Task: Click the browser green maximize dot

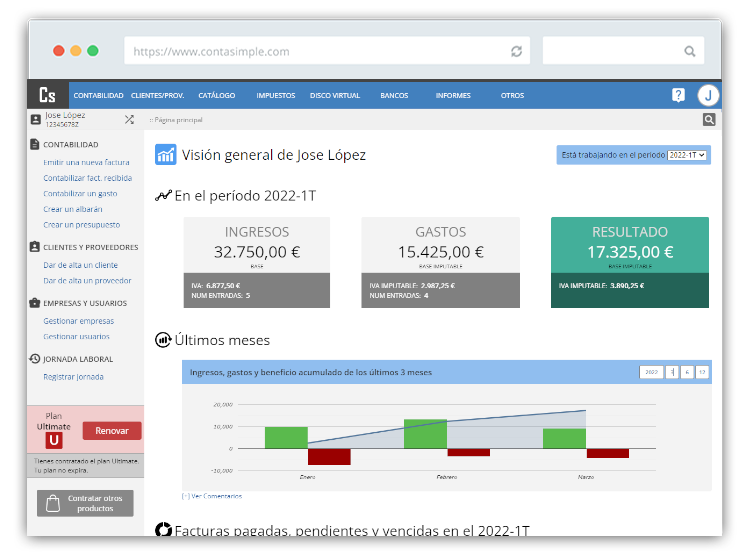Action: [93, 51]
